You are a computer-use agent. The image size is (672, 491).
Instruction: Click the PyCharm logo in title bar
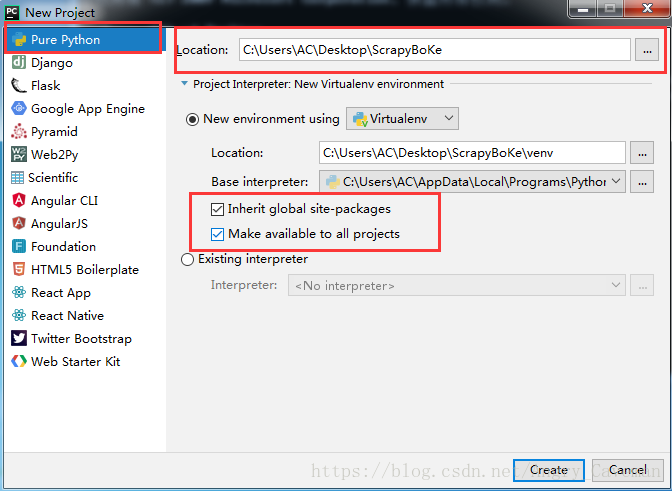point(12,12)
